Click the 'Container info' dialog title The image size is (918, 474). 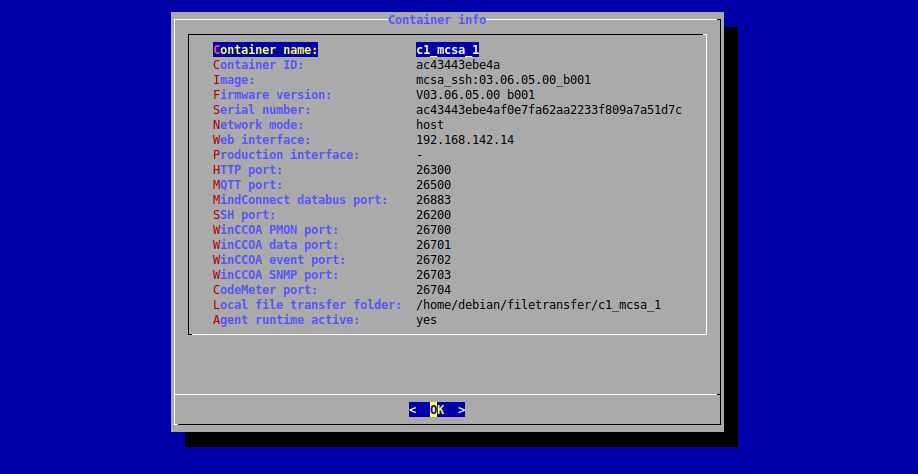tap(437, 20)
